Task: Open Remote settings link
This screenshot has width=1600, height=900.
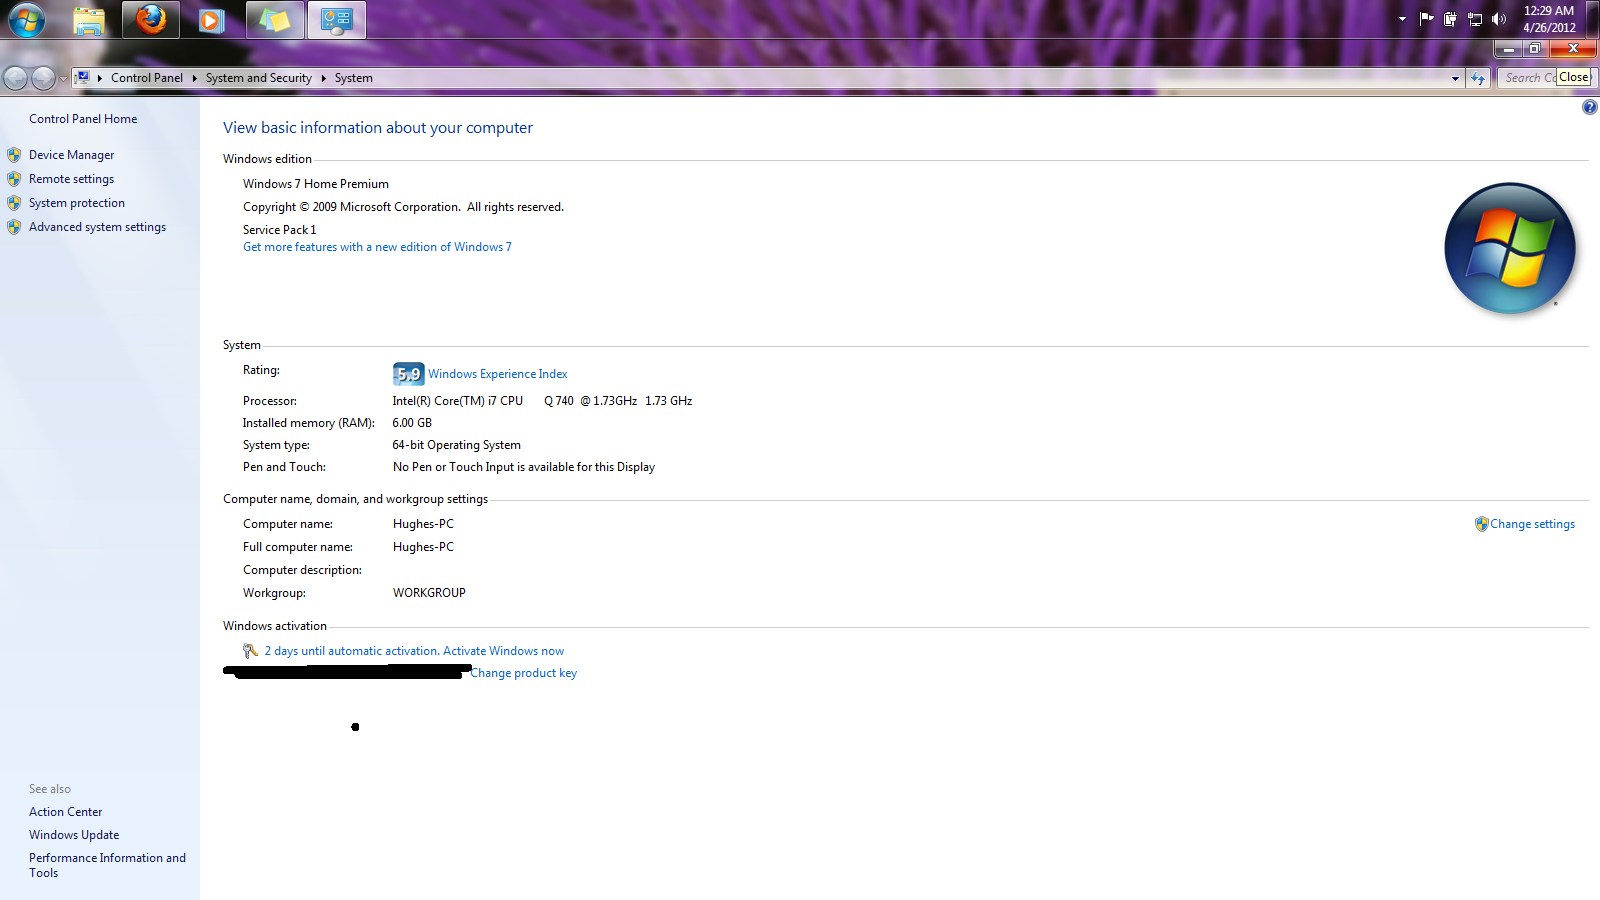Action: (x=71, y=179)
